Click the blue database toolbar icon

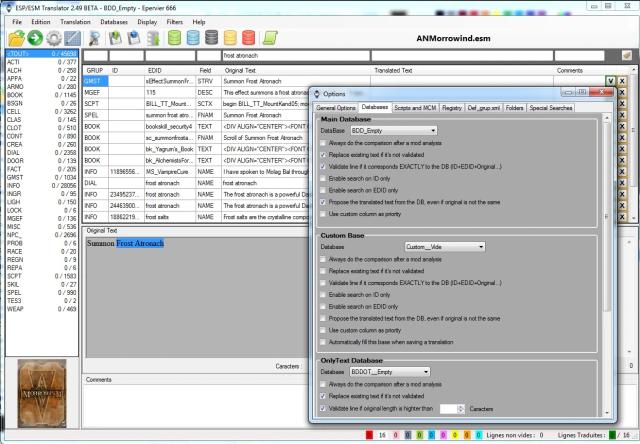[193, 38]
